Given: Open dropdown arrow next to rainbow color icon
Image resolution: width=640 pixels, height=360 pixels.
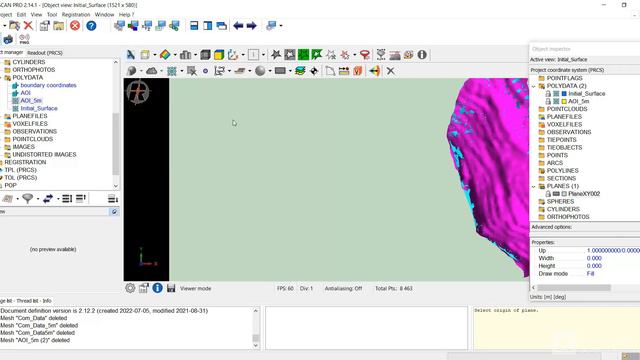Looking at the screenshot, I should [175, 55].
